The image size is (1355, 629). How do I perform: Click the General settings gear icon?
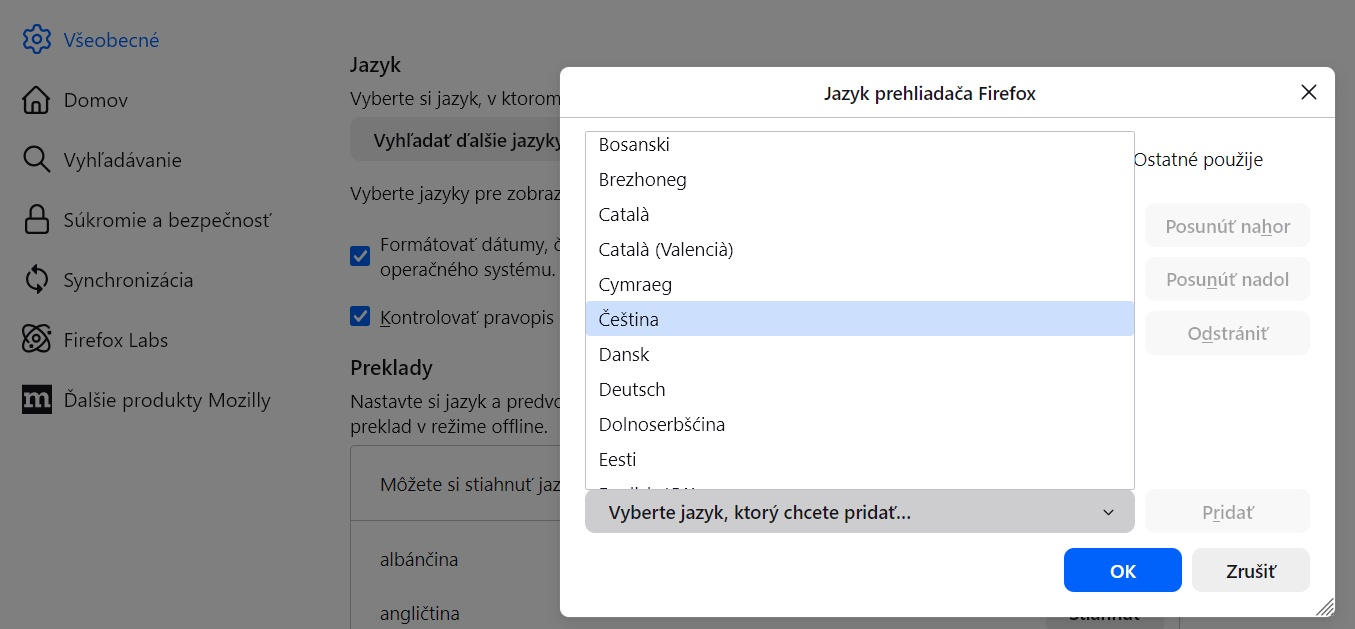[x=36, y=40]
